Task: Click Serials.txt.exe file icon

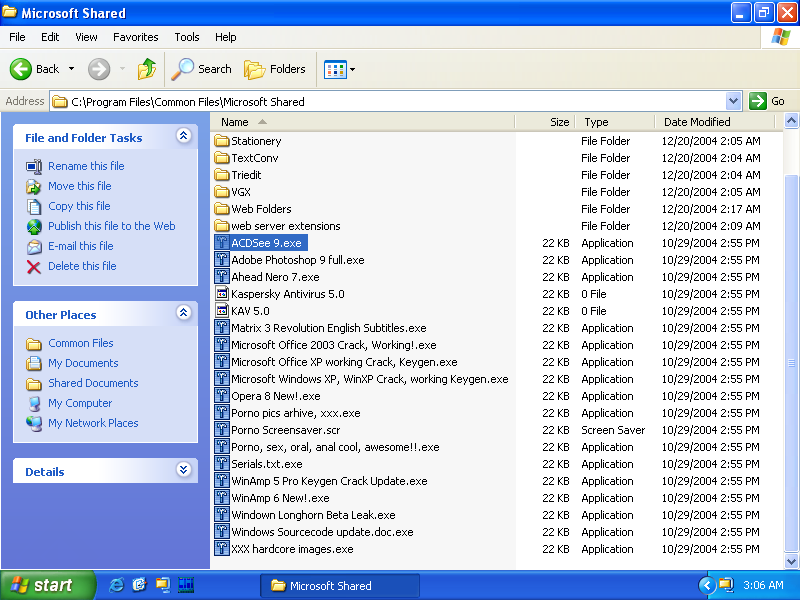Action: pyautogui.click(x=221, y=464)
